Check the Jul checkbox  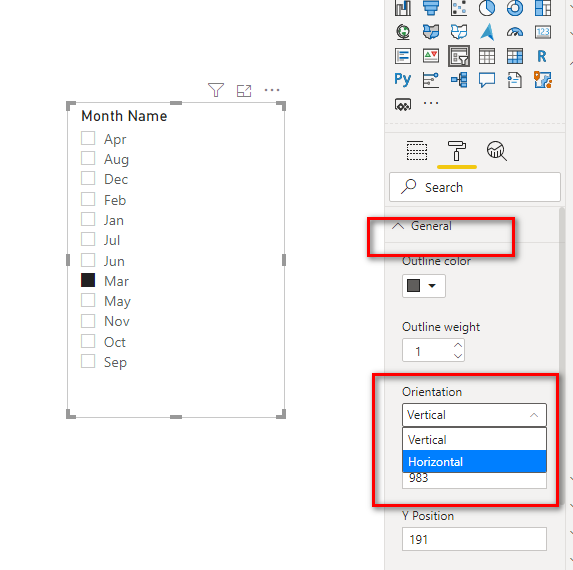[88, 240]
